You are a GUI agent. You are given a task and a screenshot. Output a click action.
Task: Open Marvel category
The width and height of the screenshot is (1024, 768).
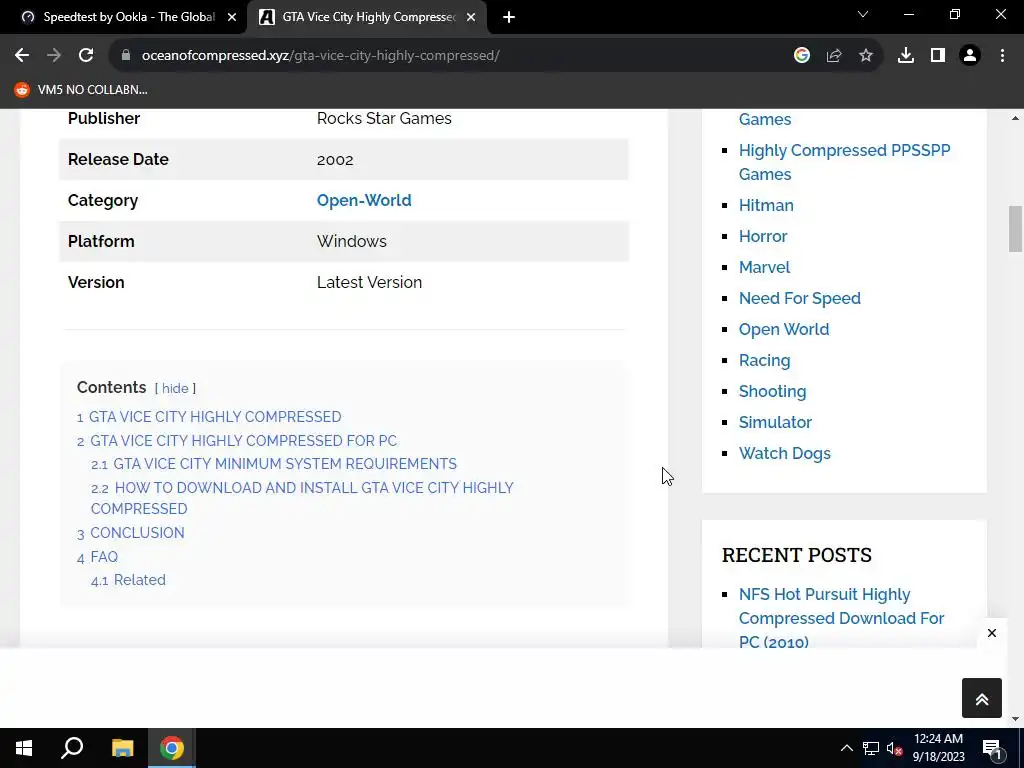[764, 268]
